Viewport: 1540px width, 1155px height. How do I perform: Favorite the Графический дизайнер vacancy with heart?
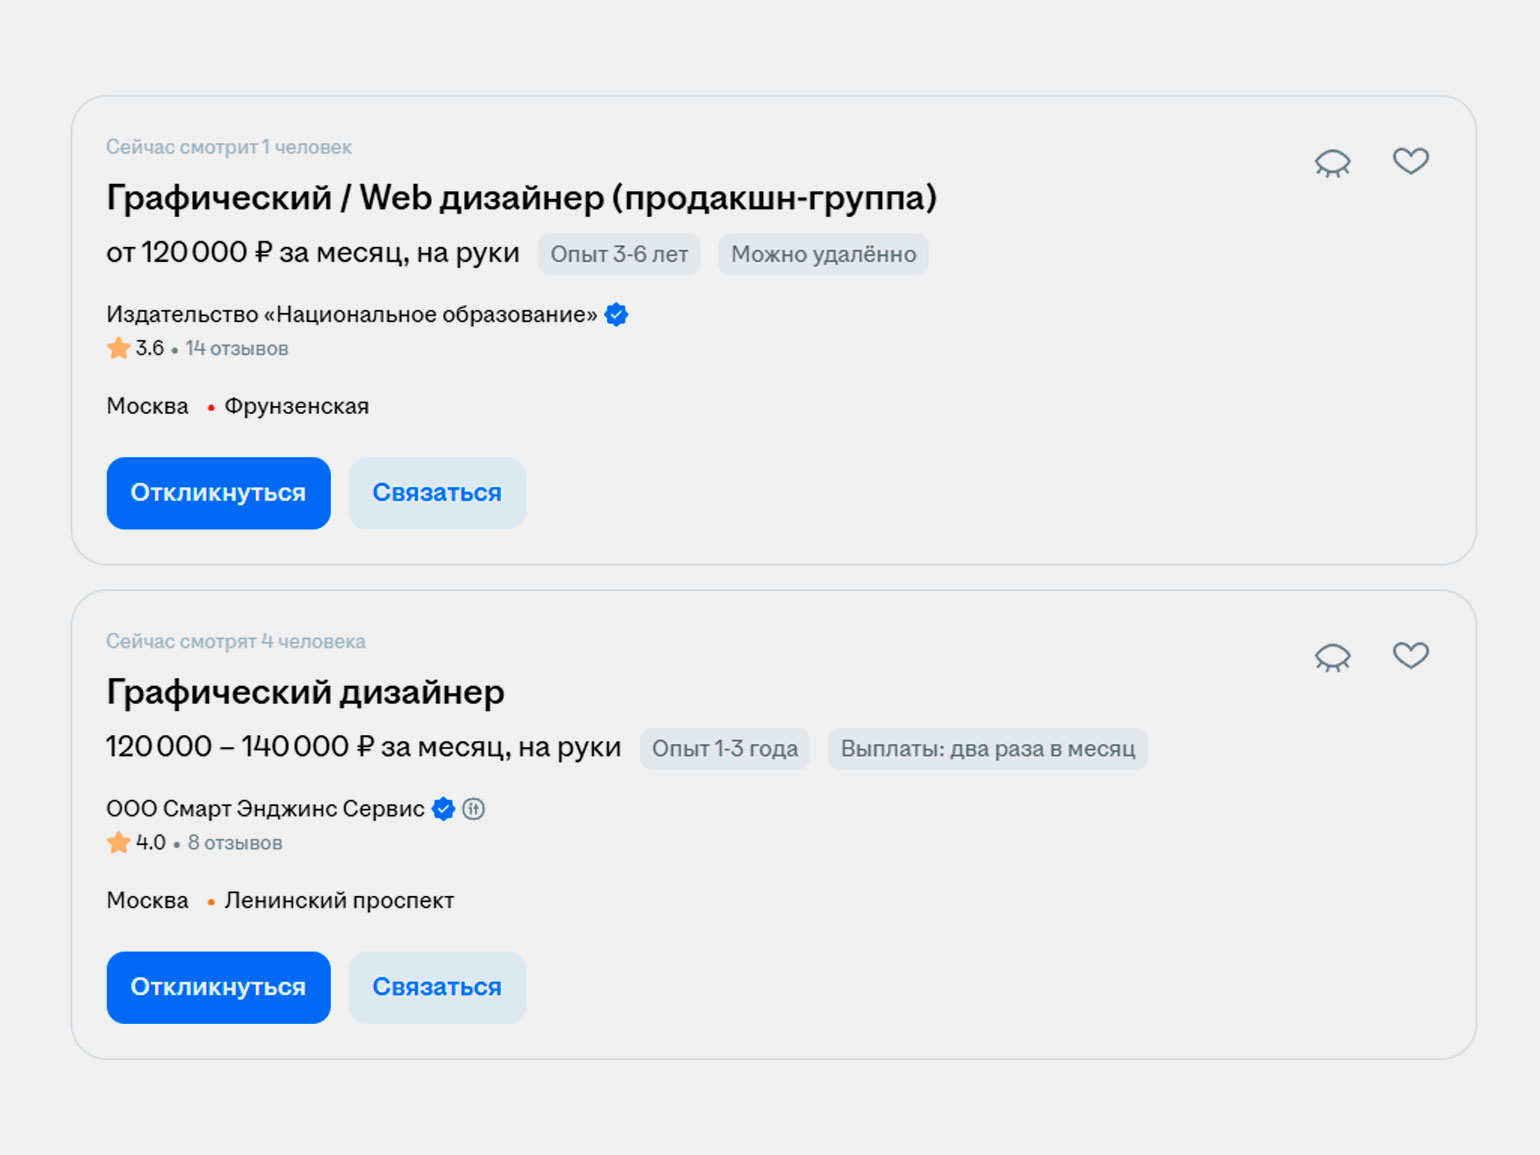(x=1410, y=655)
